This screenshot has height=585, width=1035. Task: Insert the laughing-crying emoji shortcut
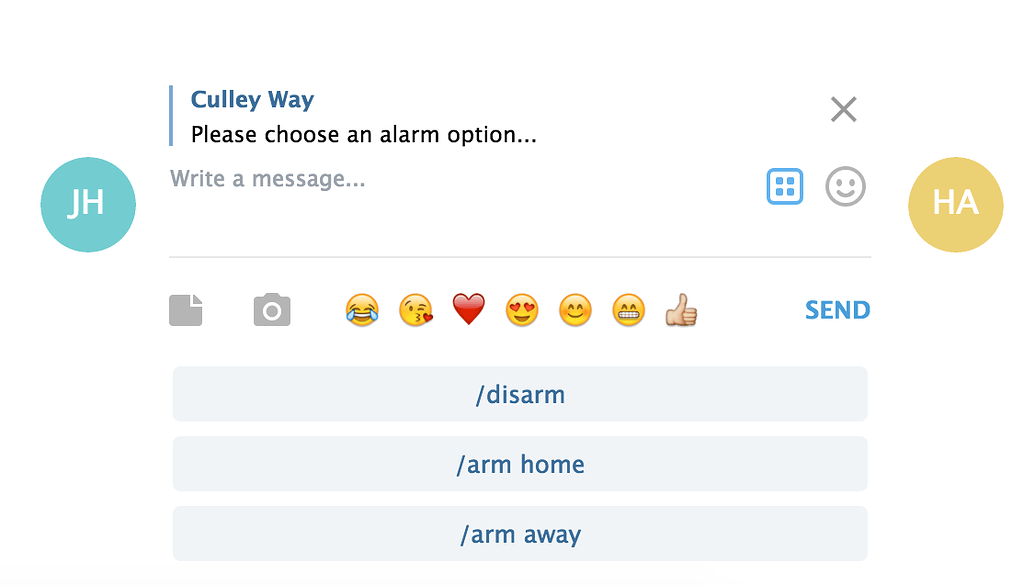[362, 310]
